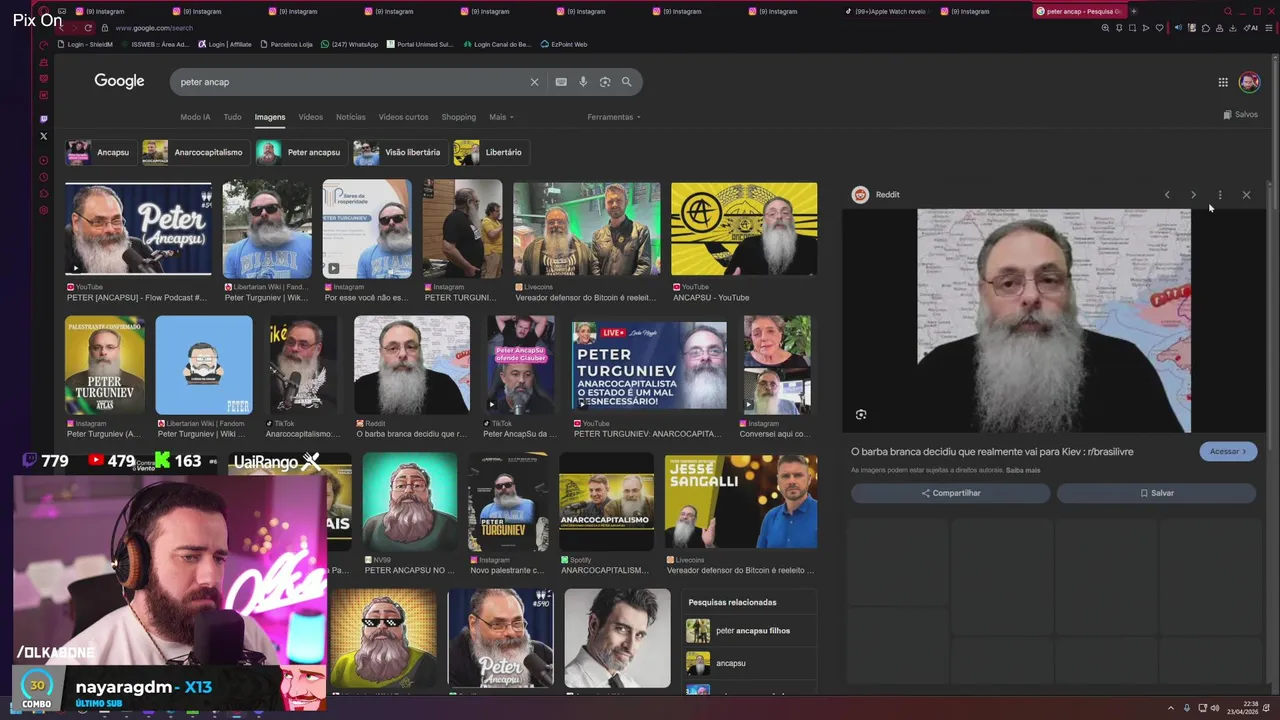
Task: Open the Google apps grid
Action: [x=1223, y=82]
